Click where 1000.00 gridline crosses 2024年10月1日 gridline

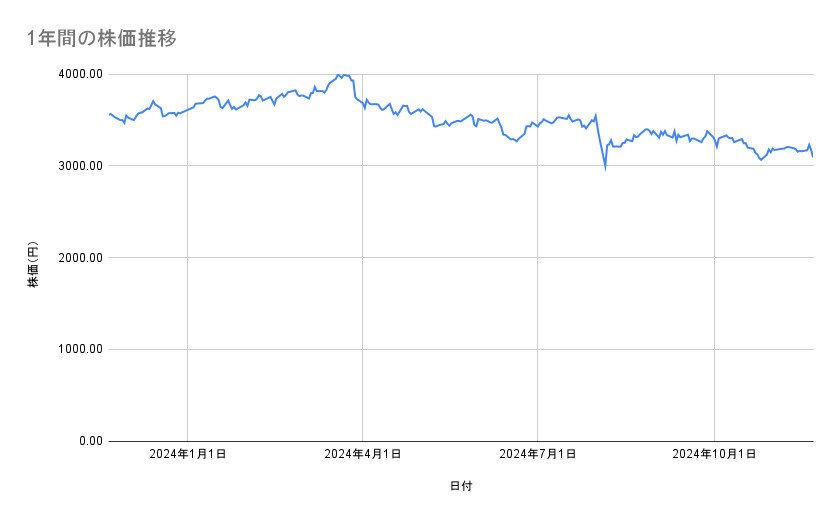pyautogui.click(x=714, y=349)
